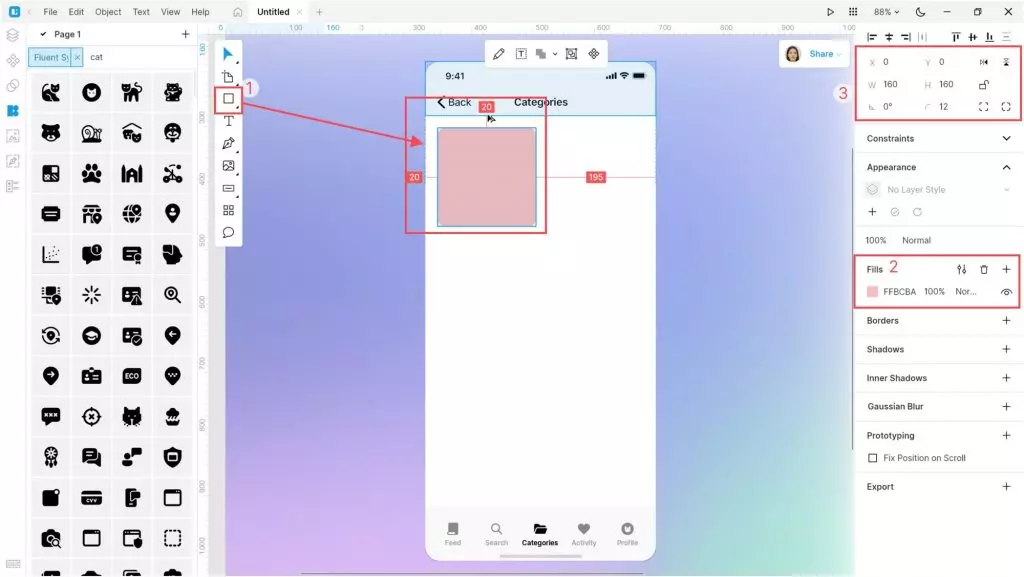Open the 88% zoom dropdown
The width and height of the screenshot is (1024, 577).
click(x=887, y=12)
